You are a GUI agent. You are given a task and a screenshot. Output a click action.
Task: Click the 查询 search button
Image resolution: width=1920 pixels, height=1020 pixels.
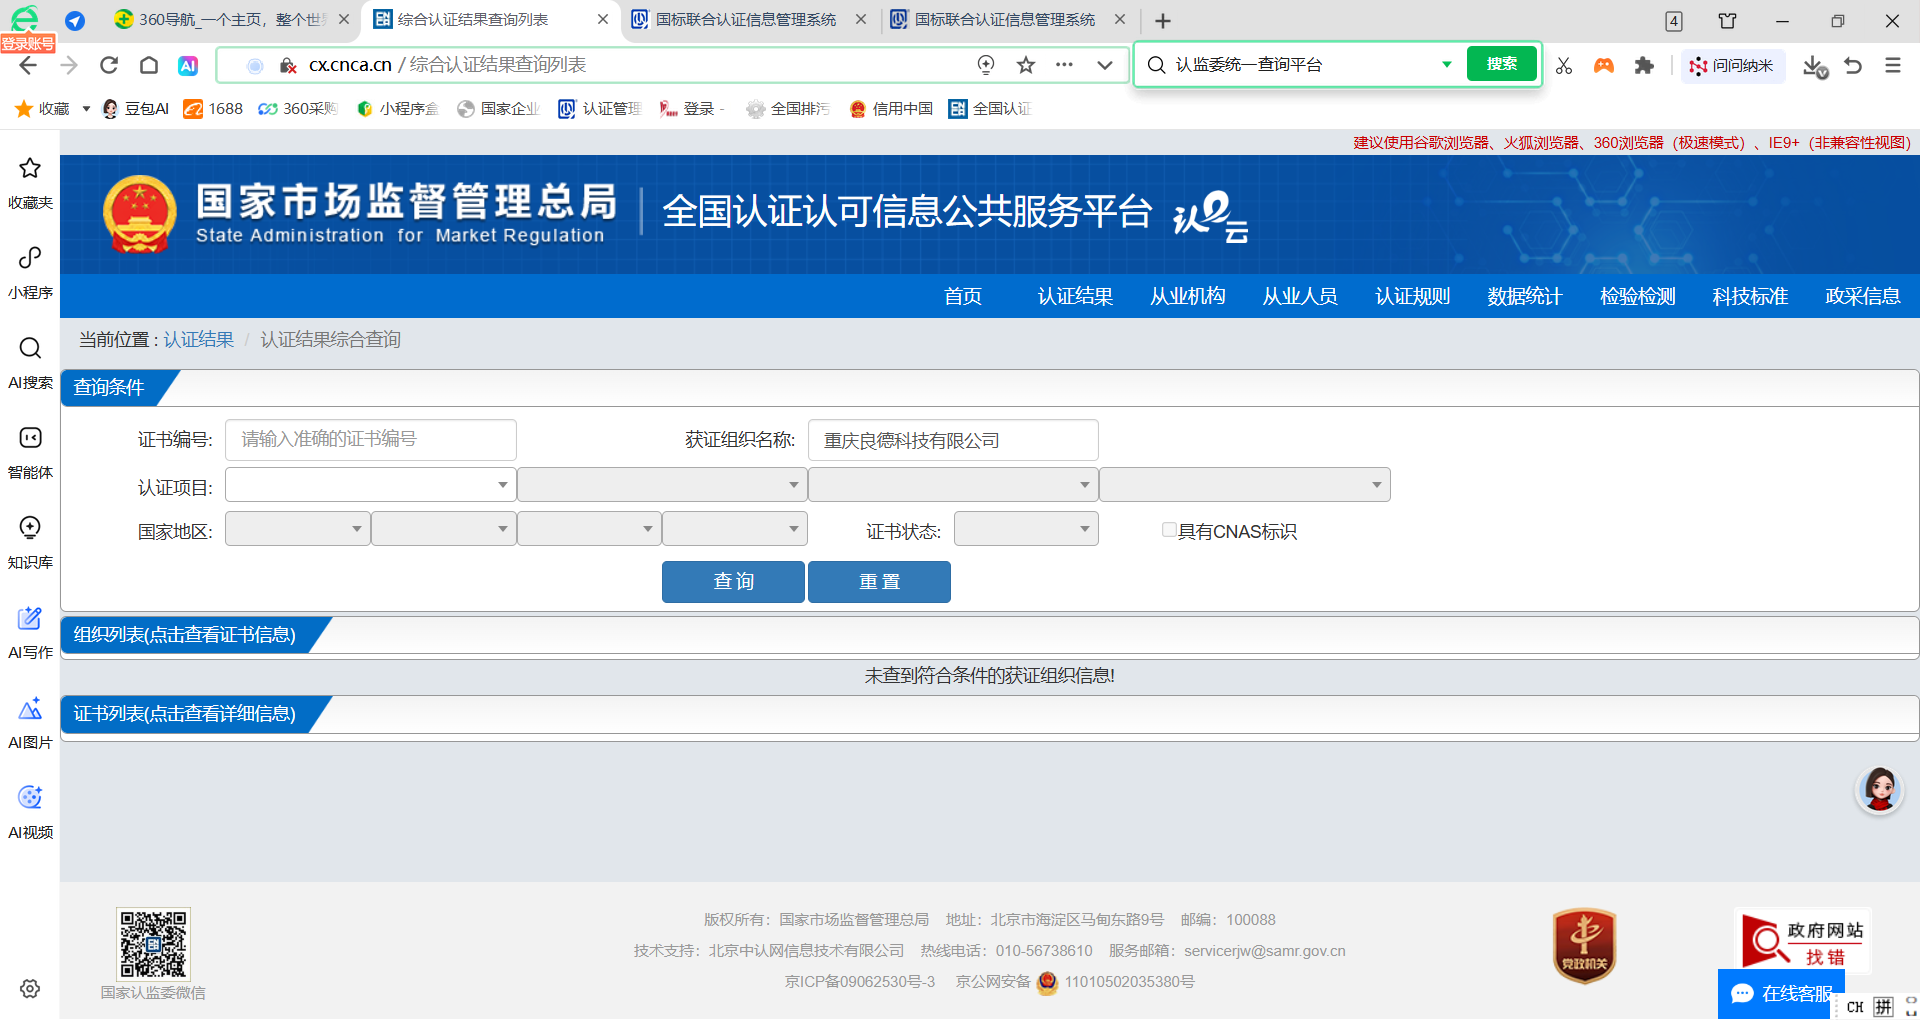[733, 582]
